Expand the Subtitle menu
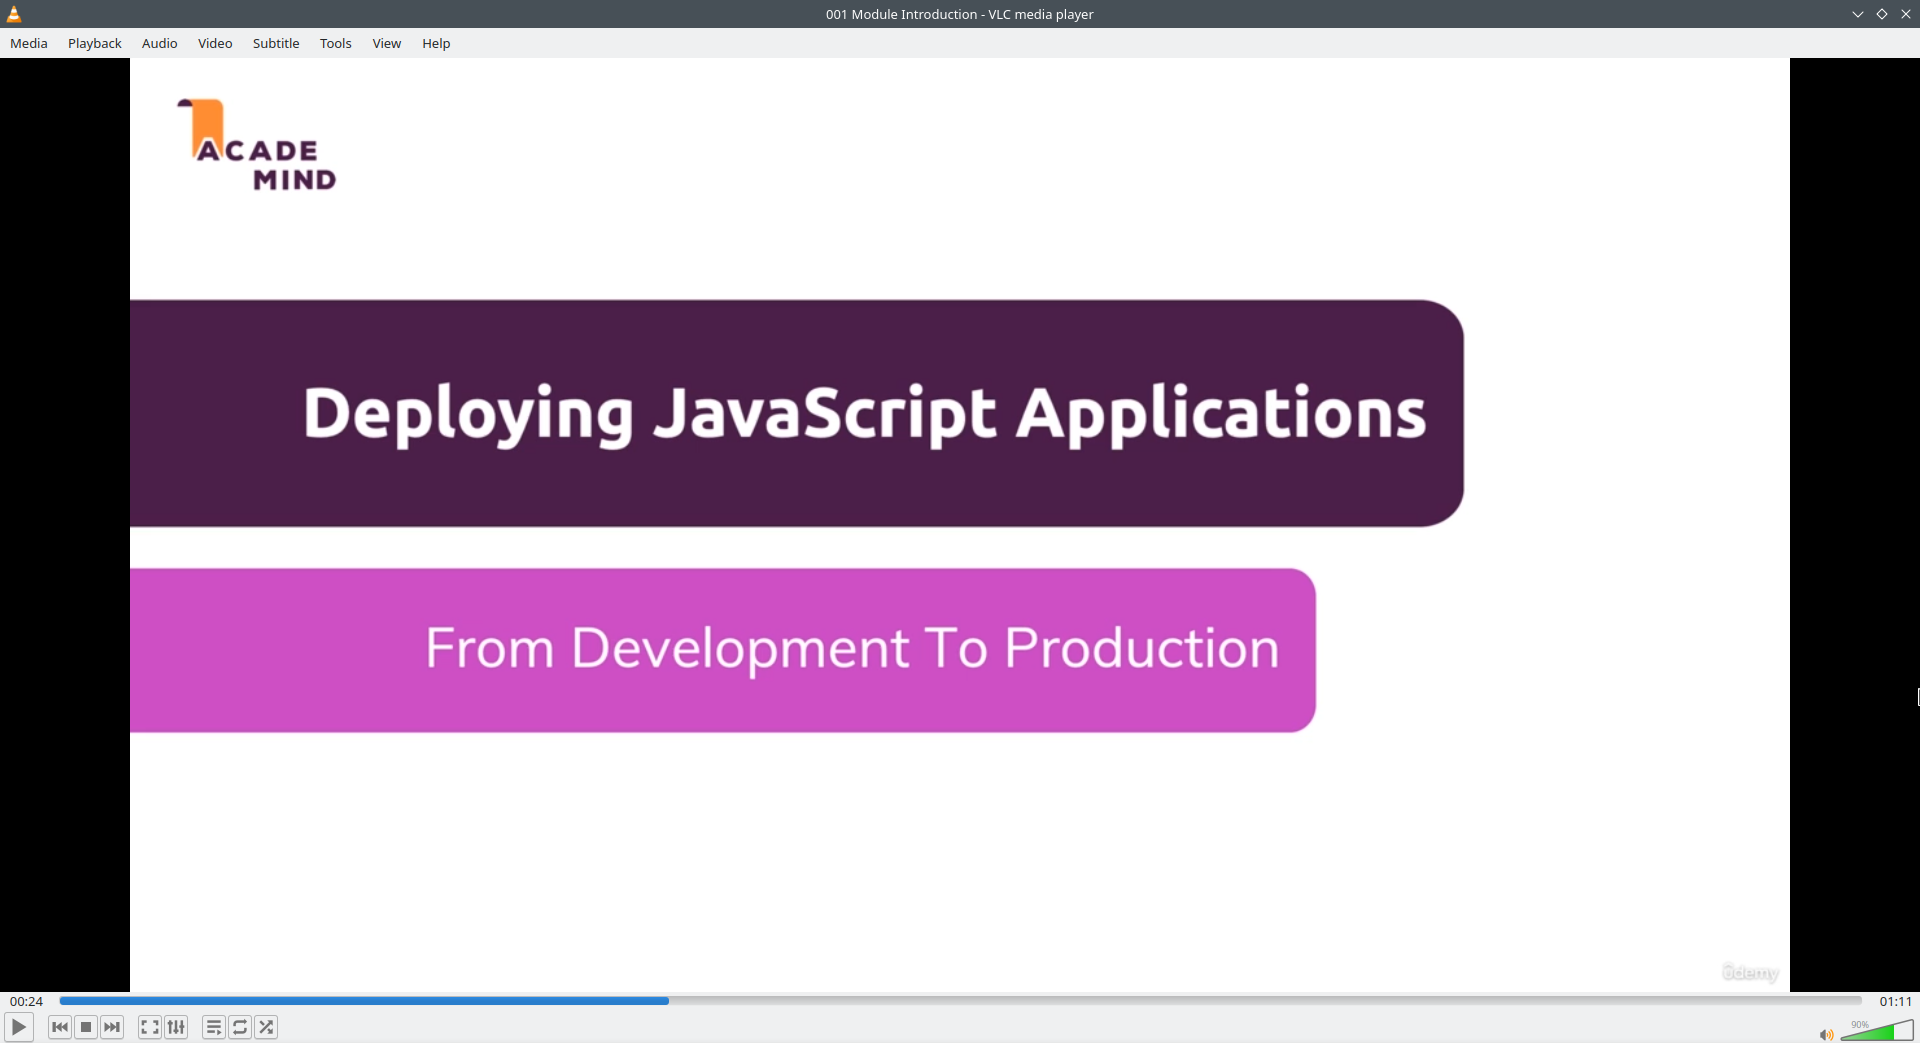The width and height of the screenshot is (1920, 1043). coord(276,43)
